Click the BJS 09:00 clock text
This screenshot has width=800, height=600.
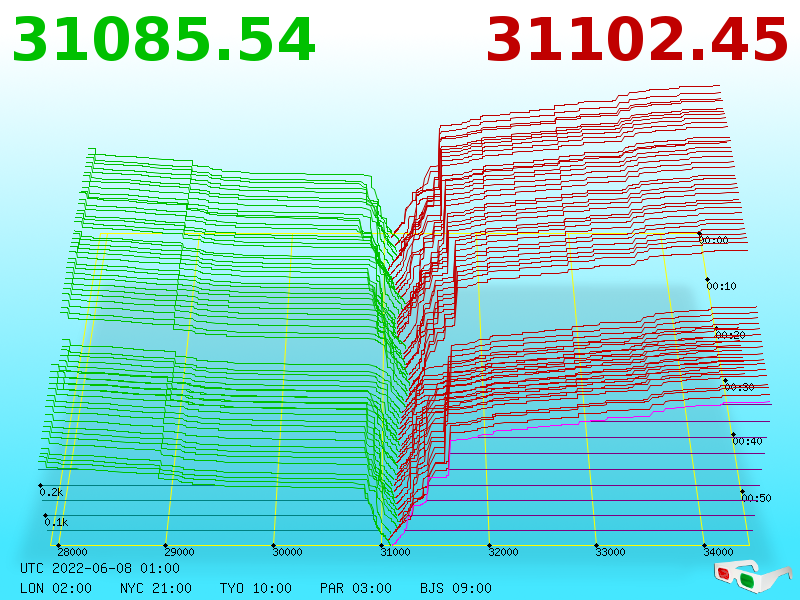(456, 588)
